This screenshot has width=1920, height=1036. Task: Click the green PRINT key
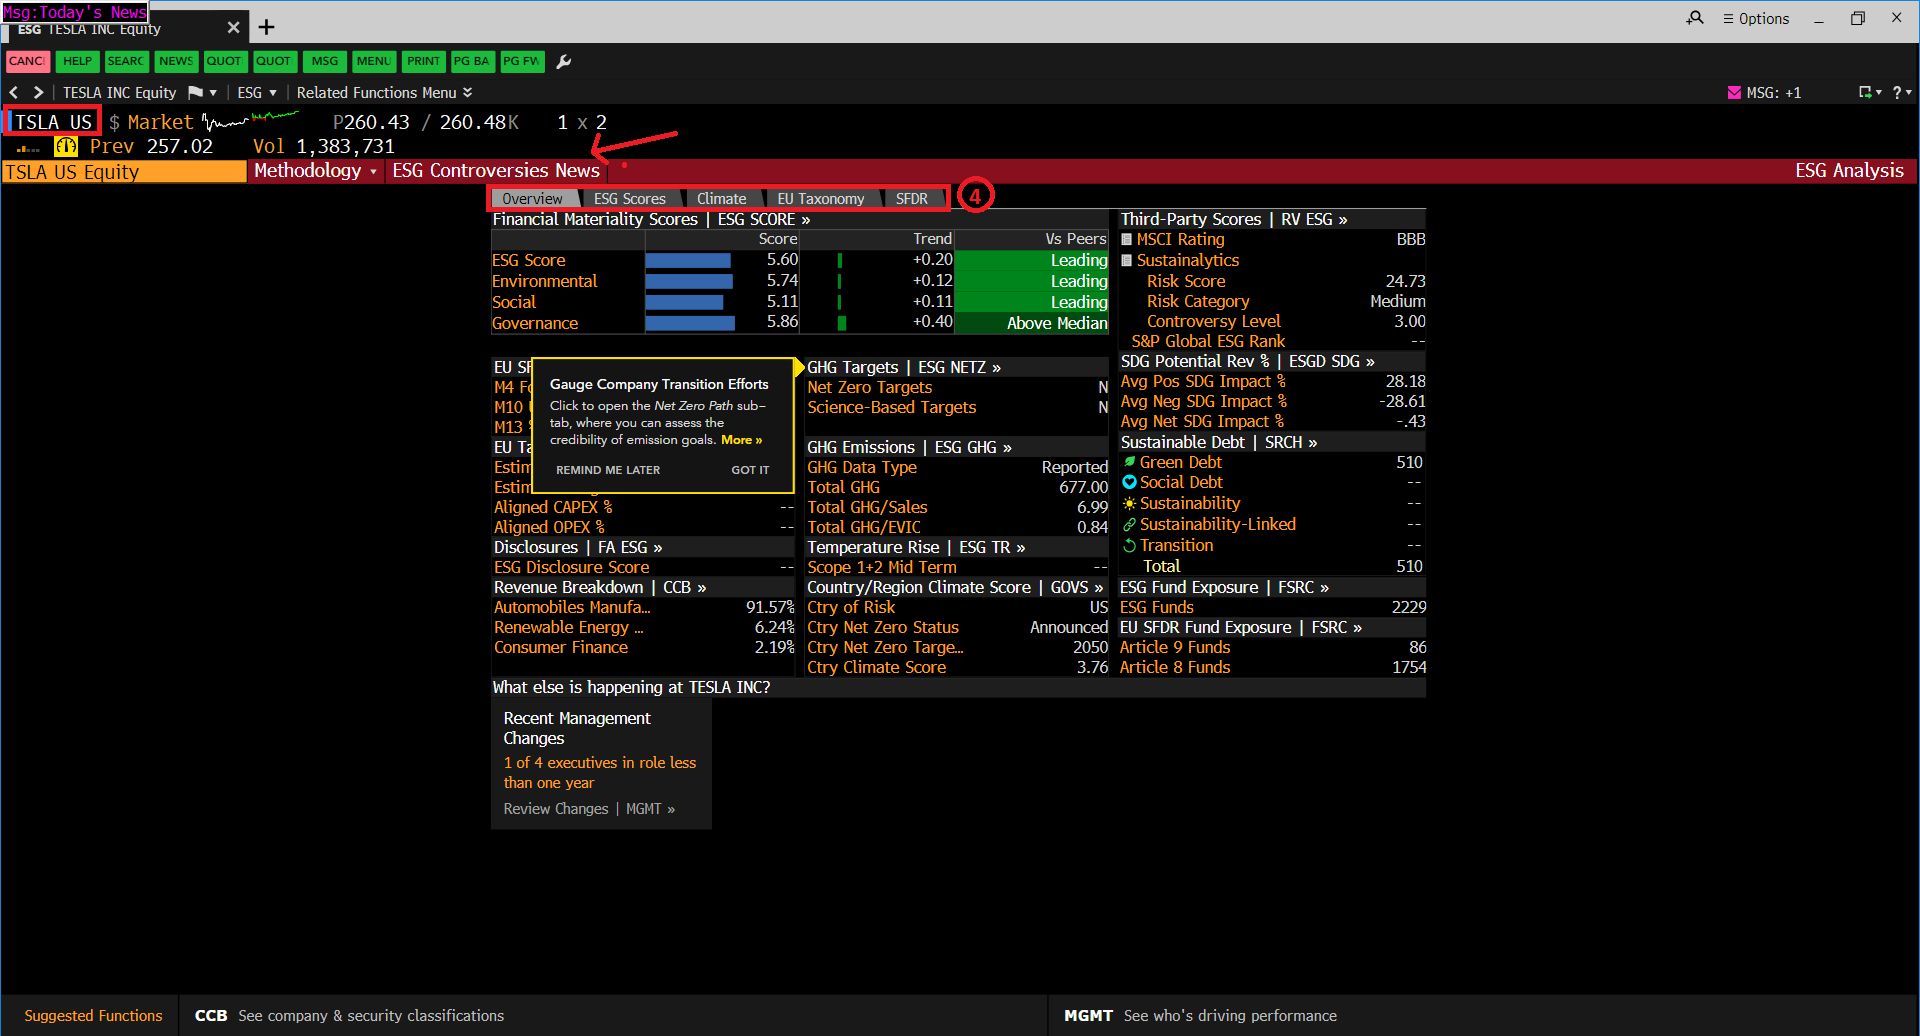tap(423, 62)
